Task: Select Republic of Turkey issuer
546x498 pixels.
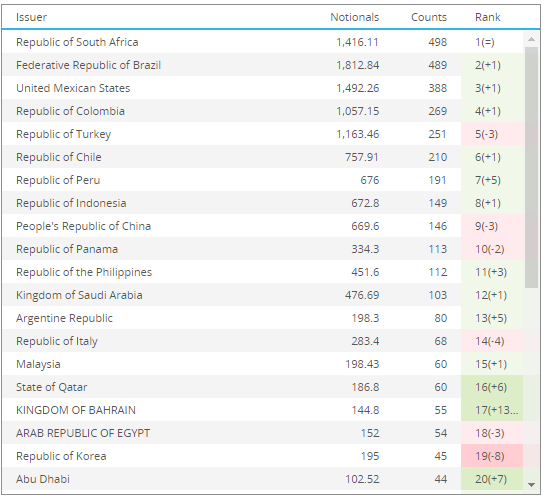Action: coord(63,134)
